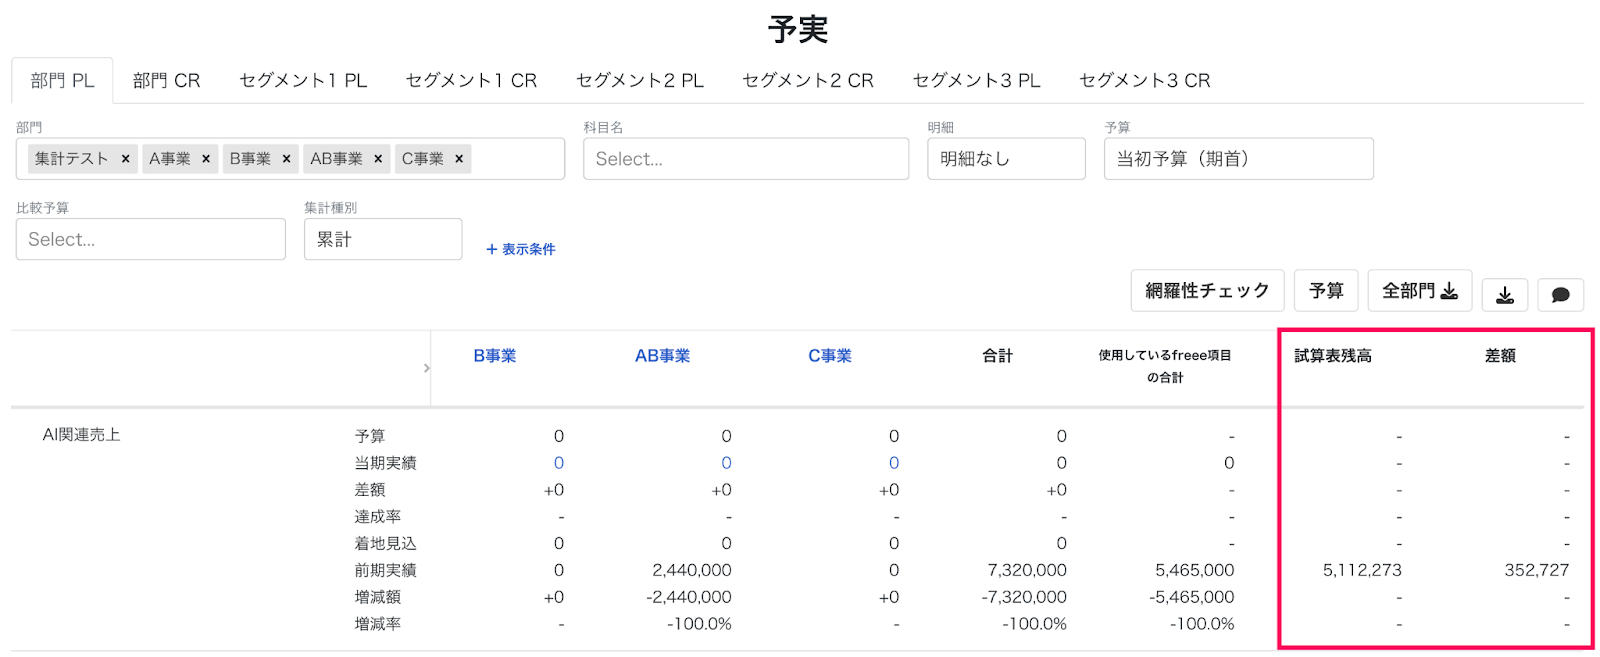The height and width of the screenshot is (657, 1600).
Task: Click the 使用しているfreee項目の合計 column header
Action: pyautogui.click(x=1165, y=366)
